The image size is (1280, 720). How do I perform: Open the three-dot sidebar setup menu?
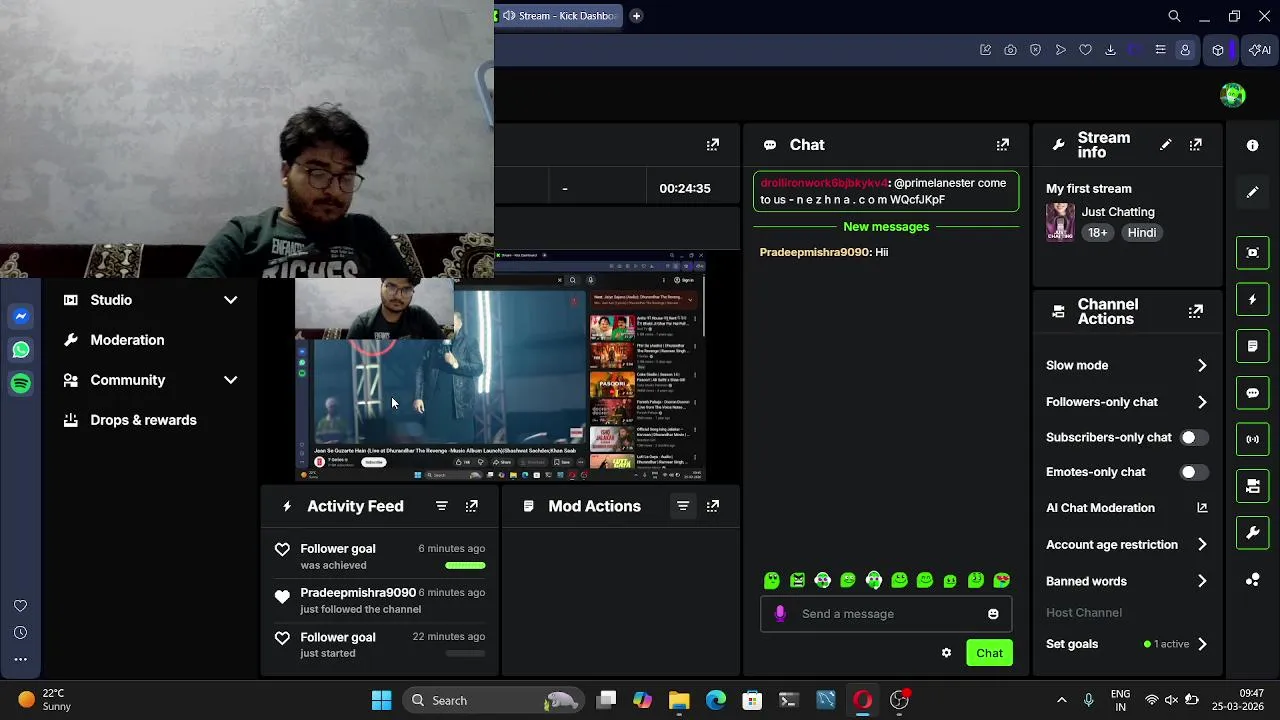point(20,659)
